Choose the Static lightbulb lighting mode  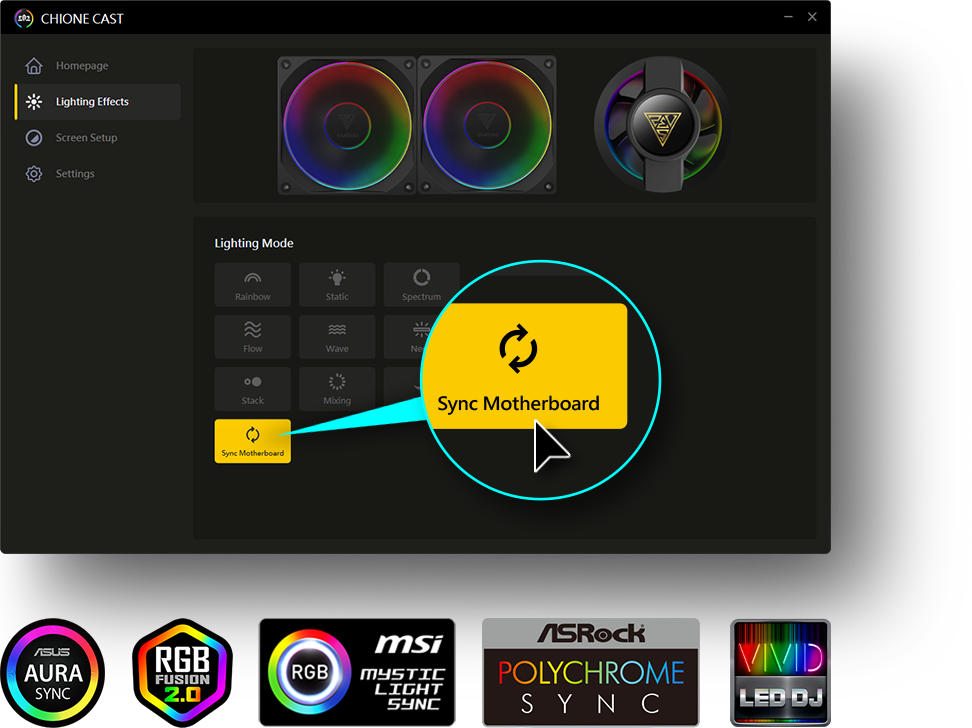(x=337, y=284)
